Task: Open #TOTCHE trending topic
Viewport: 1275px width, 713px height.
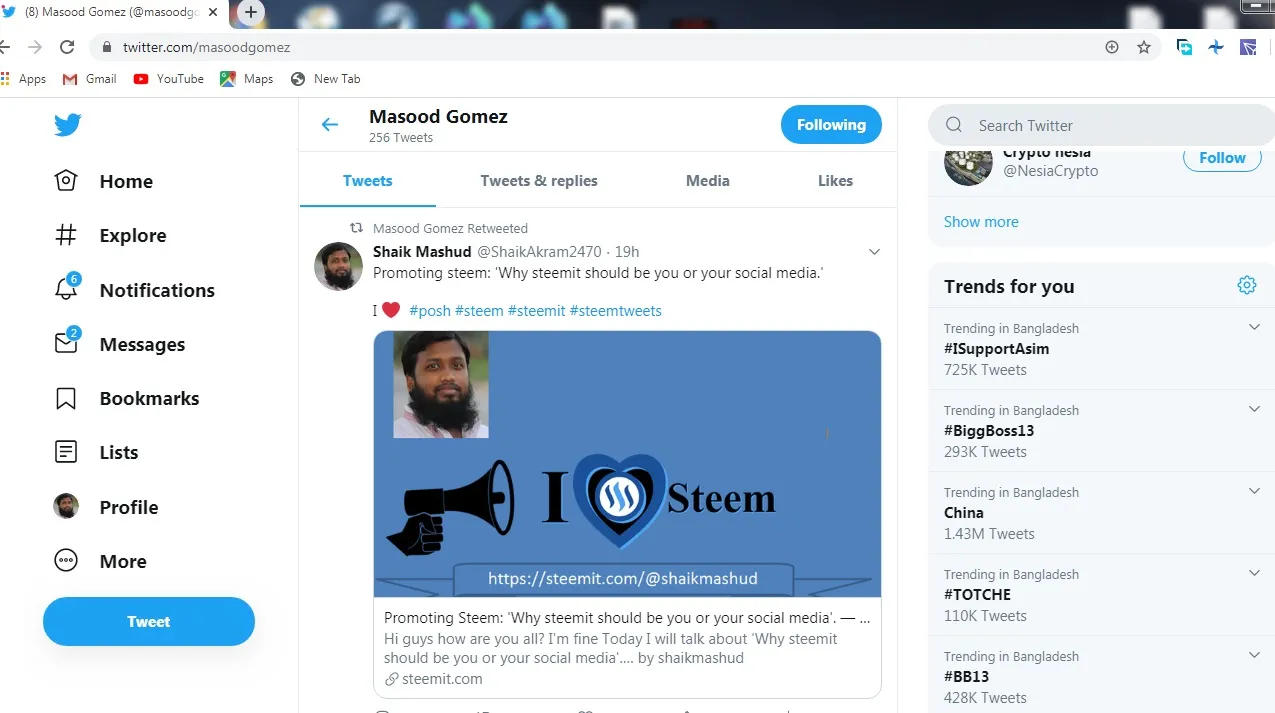Action: [x=977, y=595]
